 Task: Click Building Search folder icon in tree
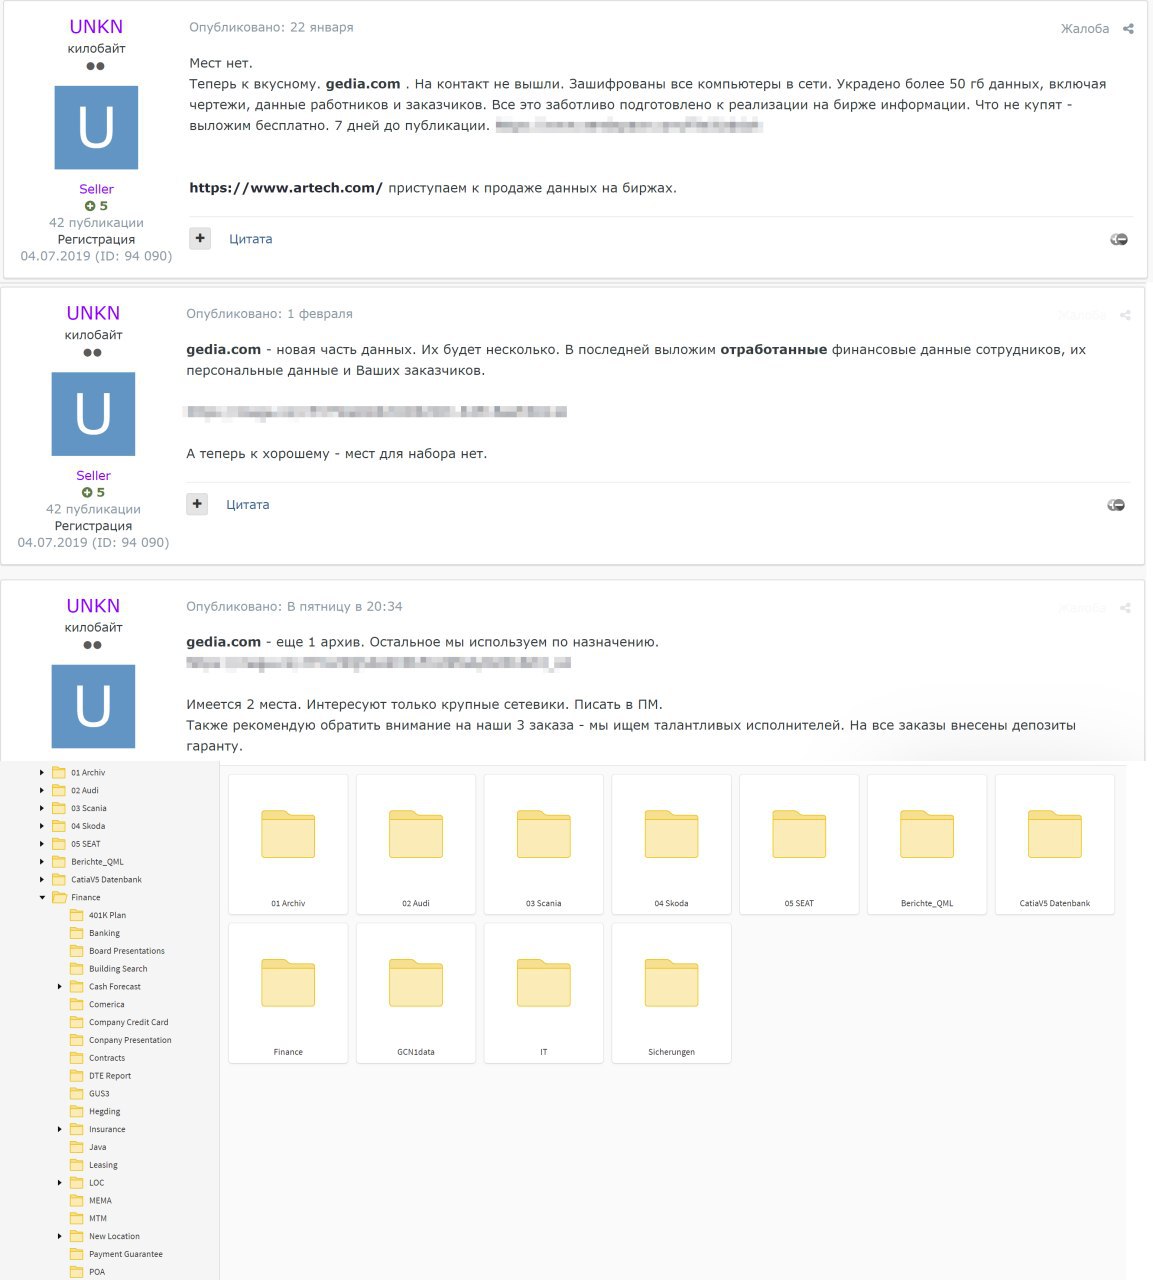77,969
